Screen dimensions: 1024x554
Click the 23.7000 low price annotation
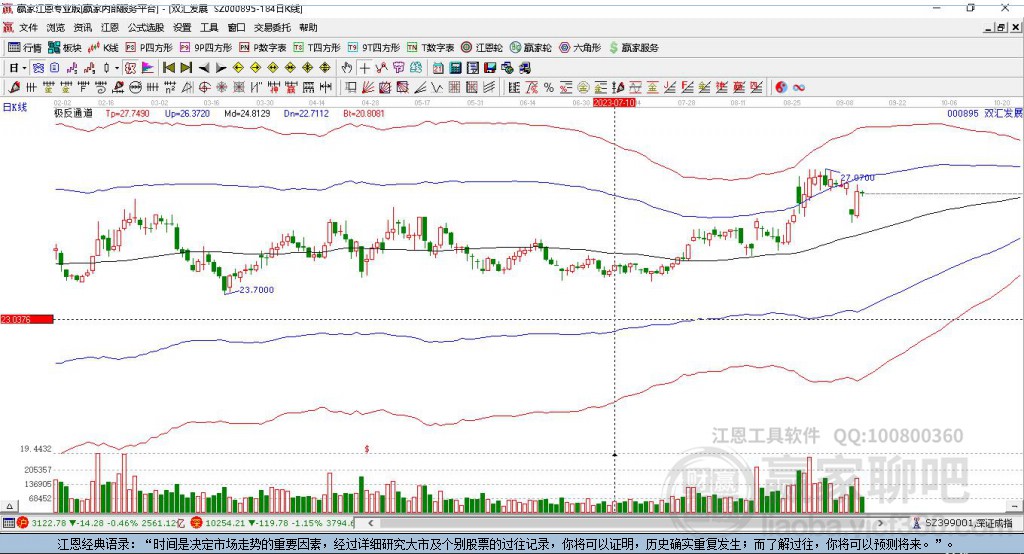[x=257, y=289]
